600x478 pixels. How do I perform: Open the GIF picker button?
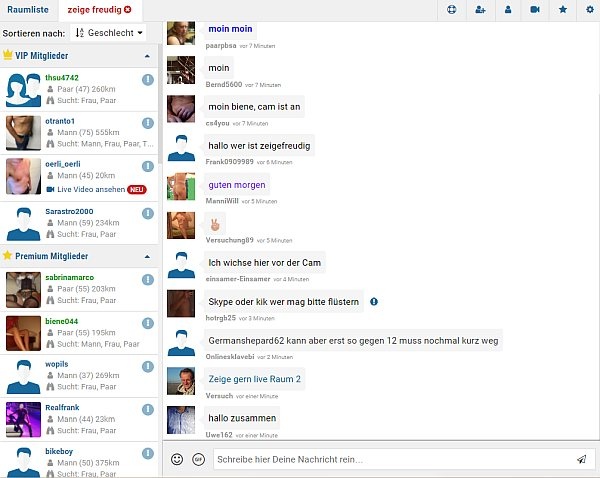[198, 459]
